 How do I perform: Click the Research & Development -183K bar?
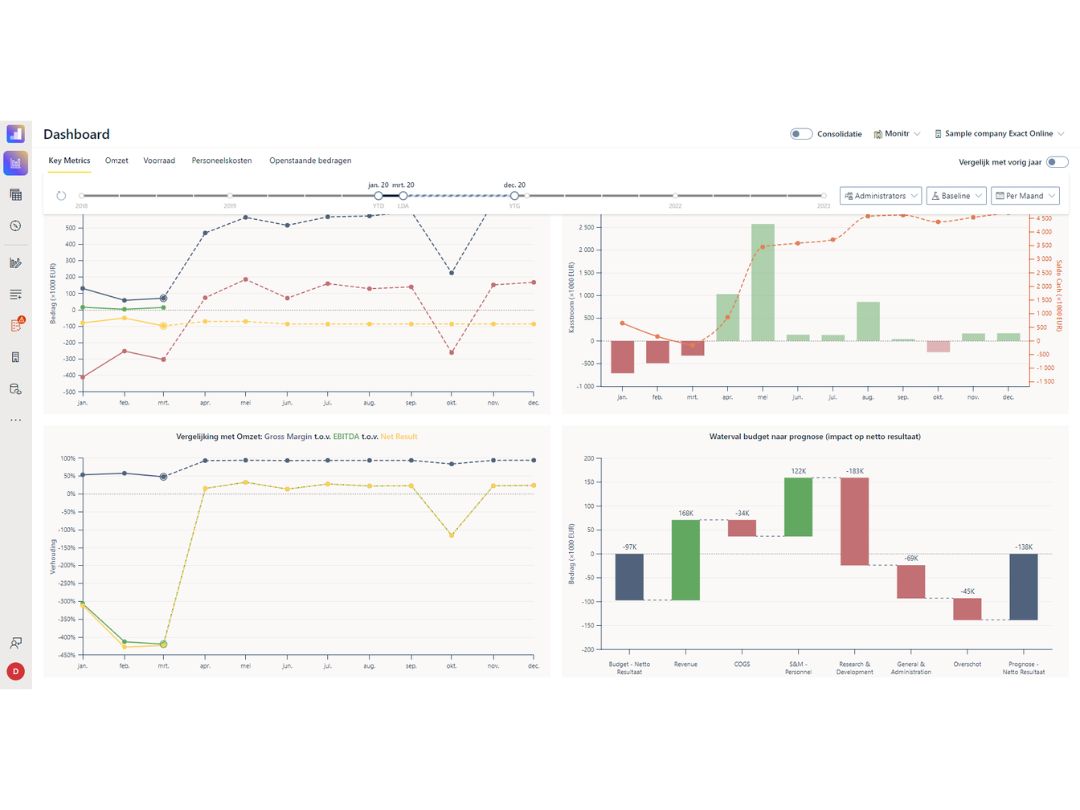(855, 521)
